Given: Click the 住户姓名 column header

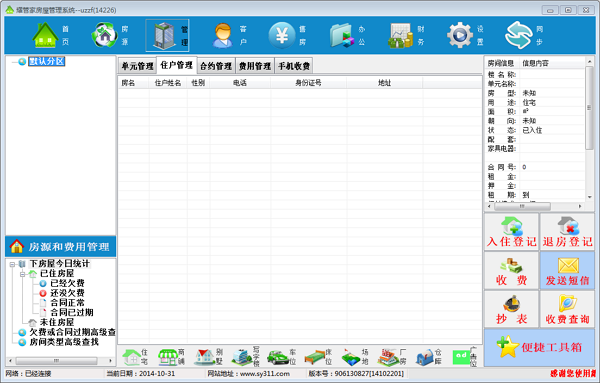Looking at the screenshot, I should click(x=168, y=83).
